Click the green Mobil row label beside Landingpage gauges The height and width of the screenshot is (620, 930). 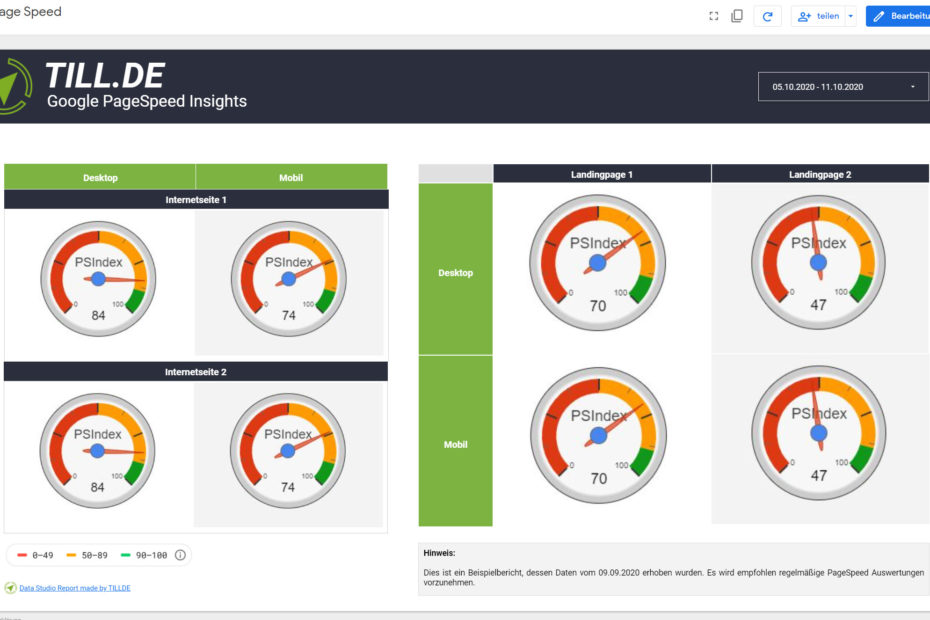(x=456, y=441)
